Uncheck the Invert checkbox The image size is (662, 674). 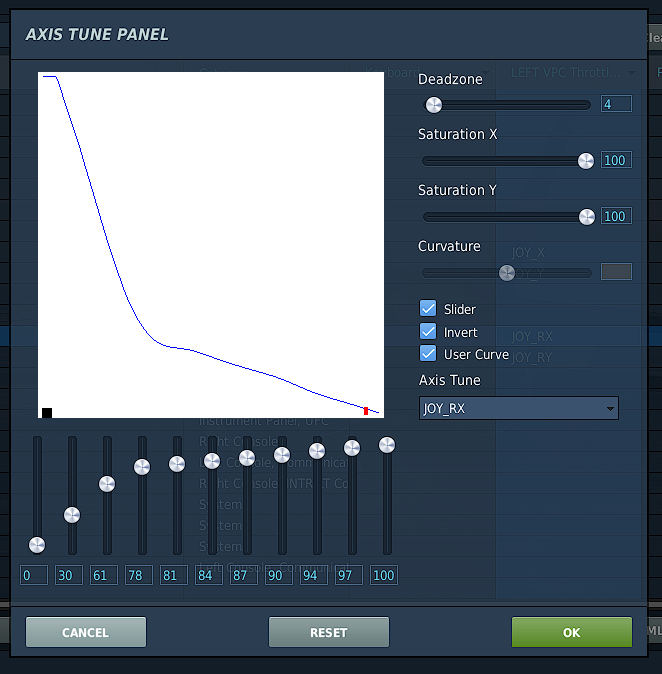click(x=428, y=331)
